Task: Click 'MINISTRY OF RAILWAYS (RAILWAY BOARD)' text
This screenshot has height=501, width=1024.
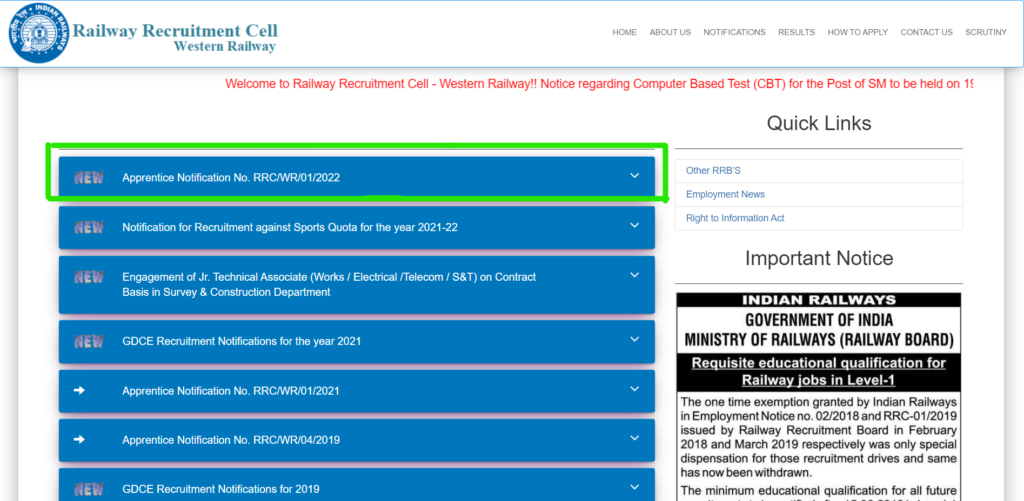Action: [x=819, y=340]
